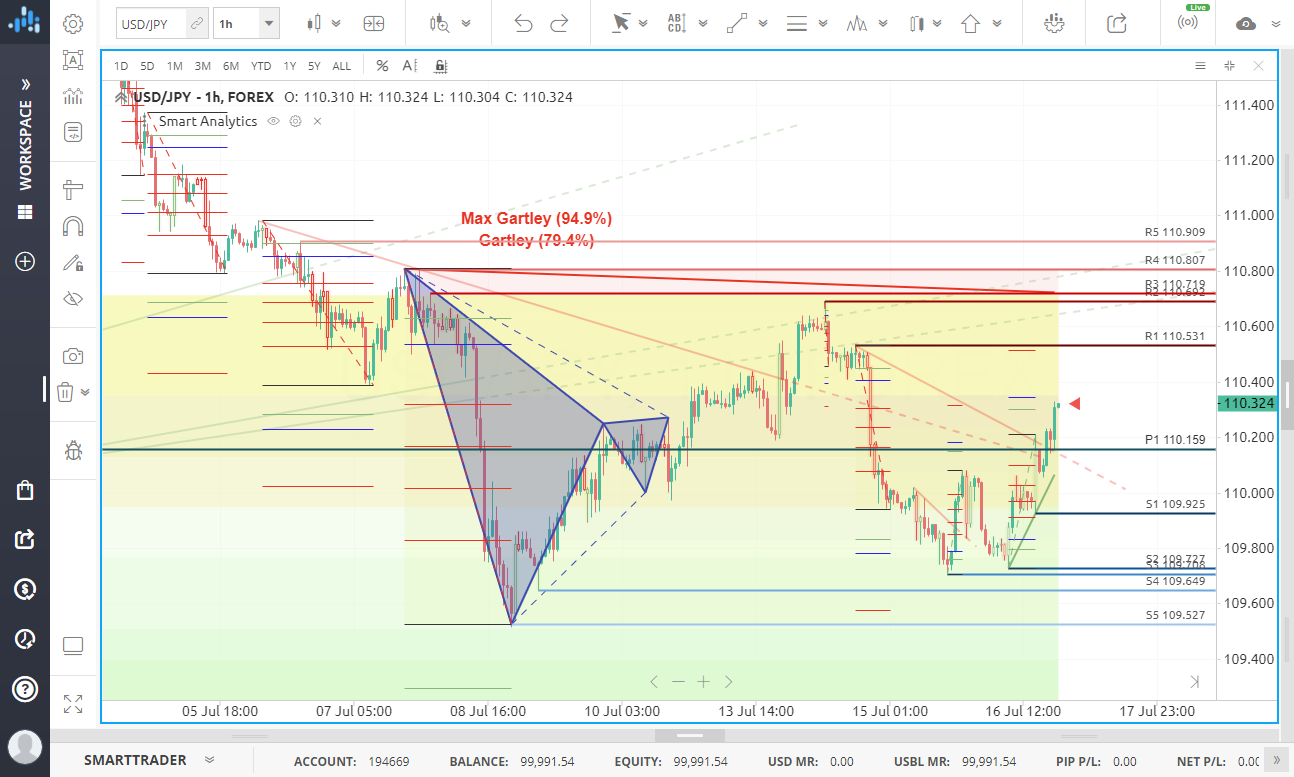Select the 1M time range
The height and width of the screenshot is (777, 1294).
(174, 66)
